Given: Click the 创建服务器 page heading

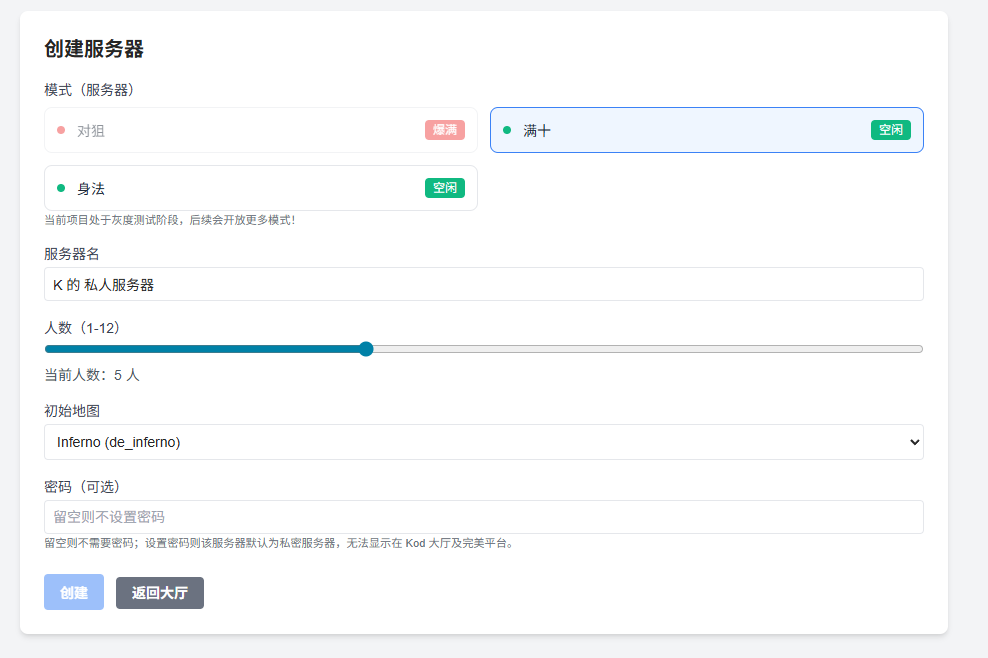Looking at the screenshot, I should coord(94,49).
